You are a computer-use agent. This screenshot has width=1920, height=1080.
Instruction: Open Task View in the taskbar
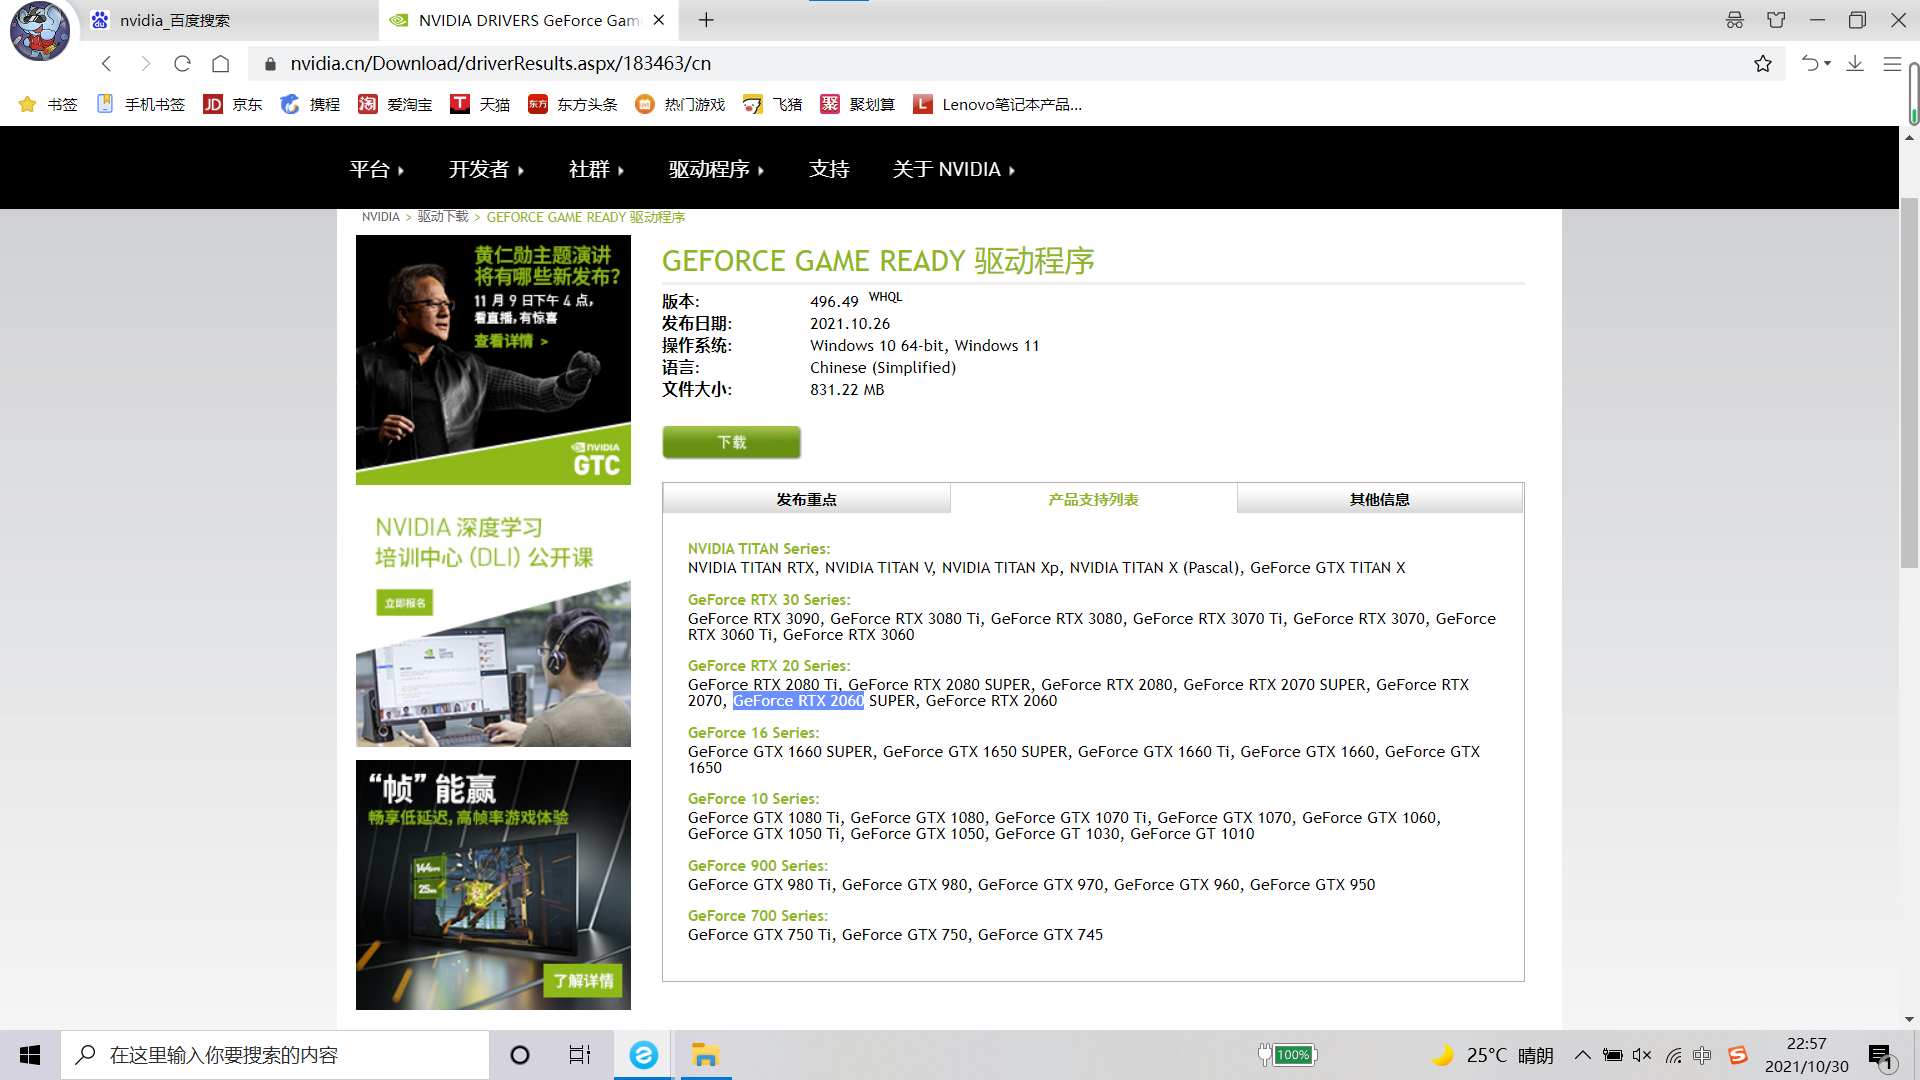click(580, 1055)
